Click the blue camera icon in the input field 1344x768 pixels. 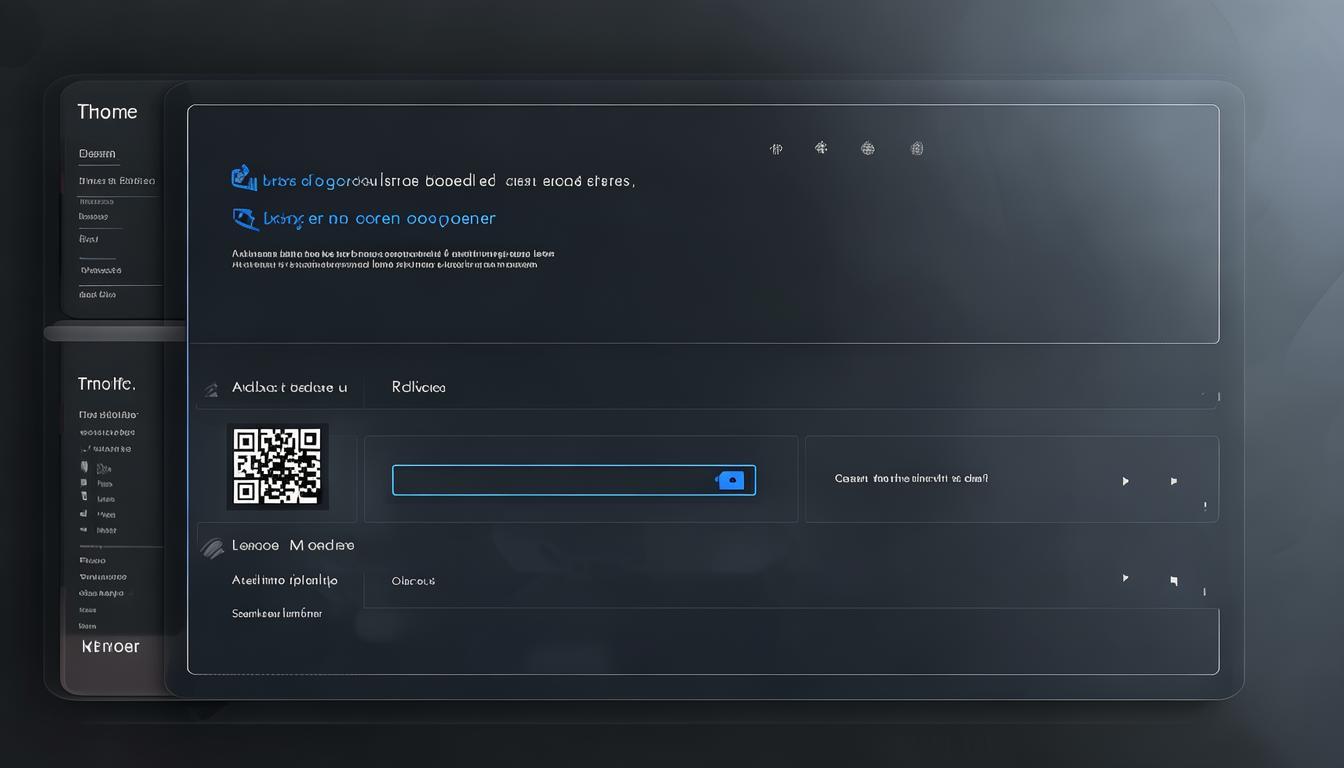pos(731,481)
